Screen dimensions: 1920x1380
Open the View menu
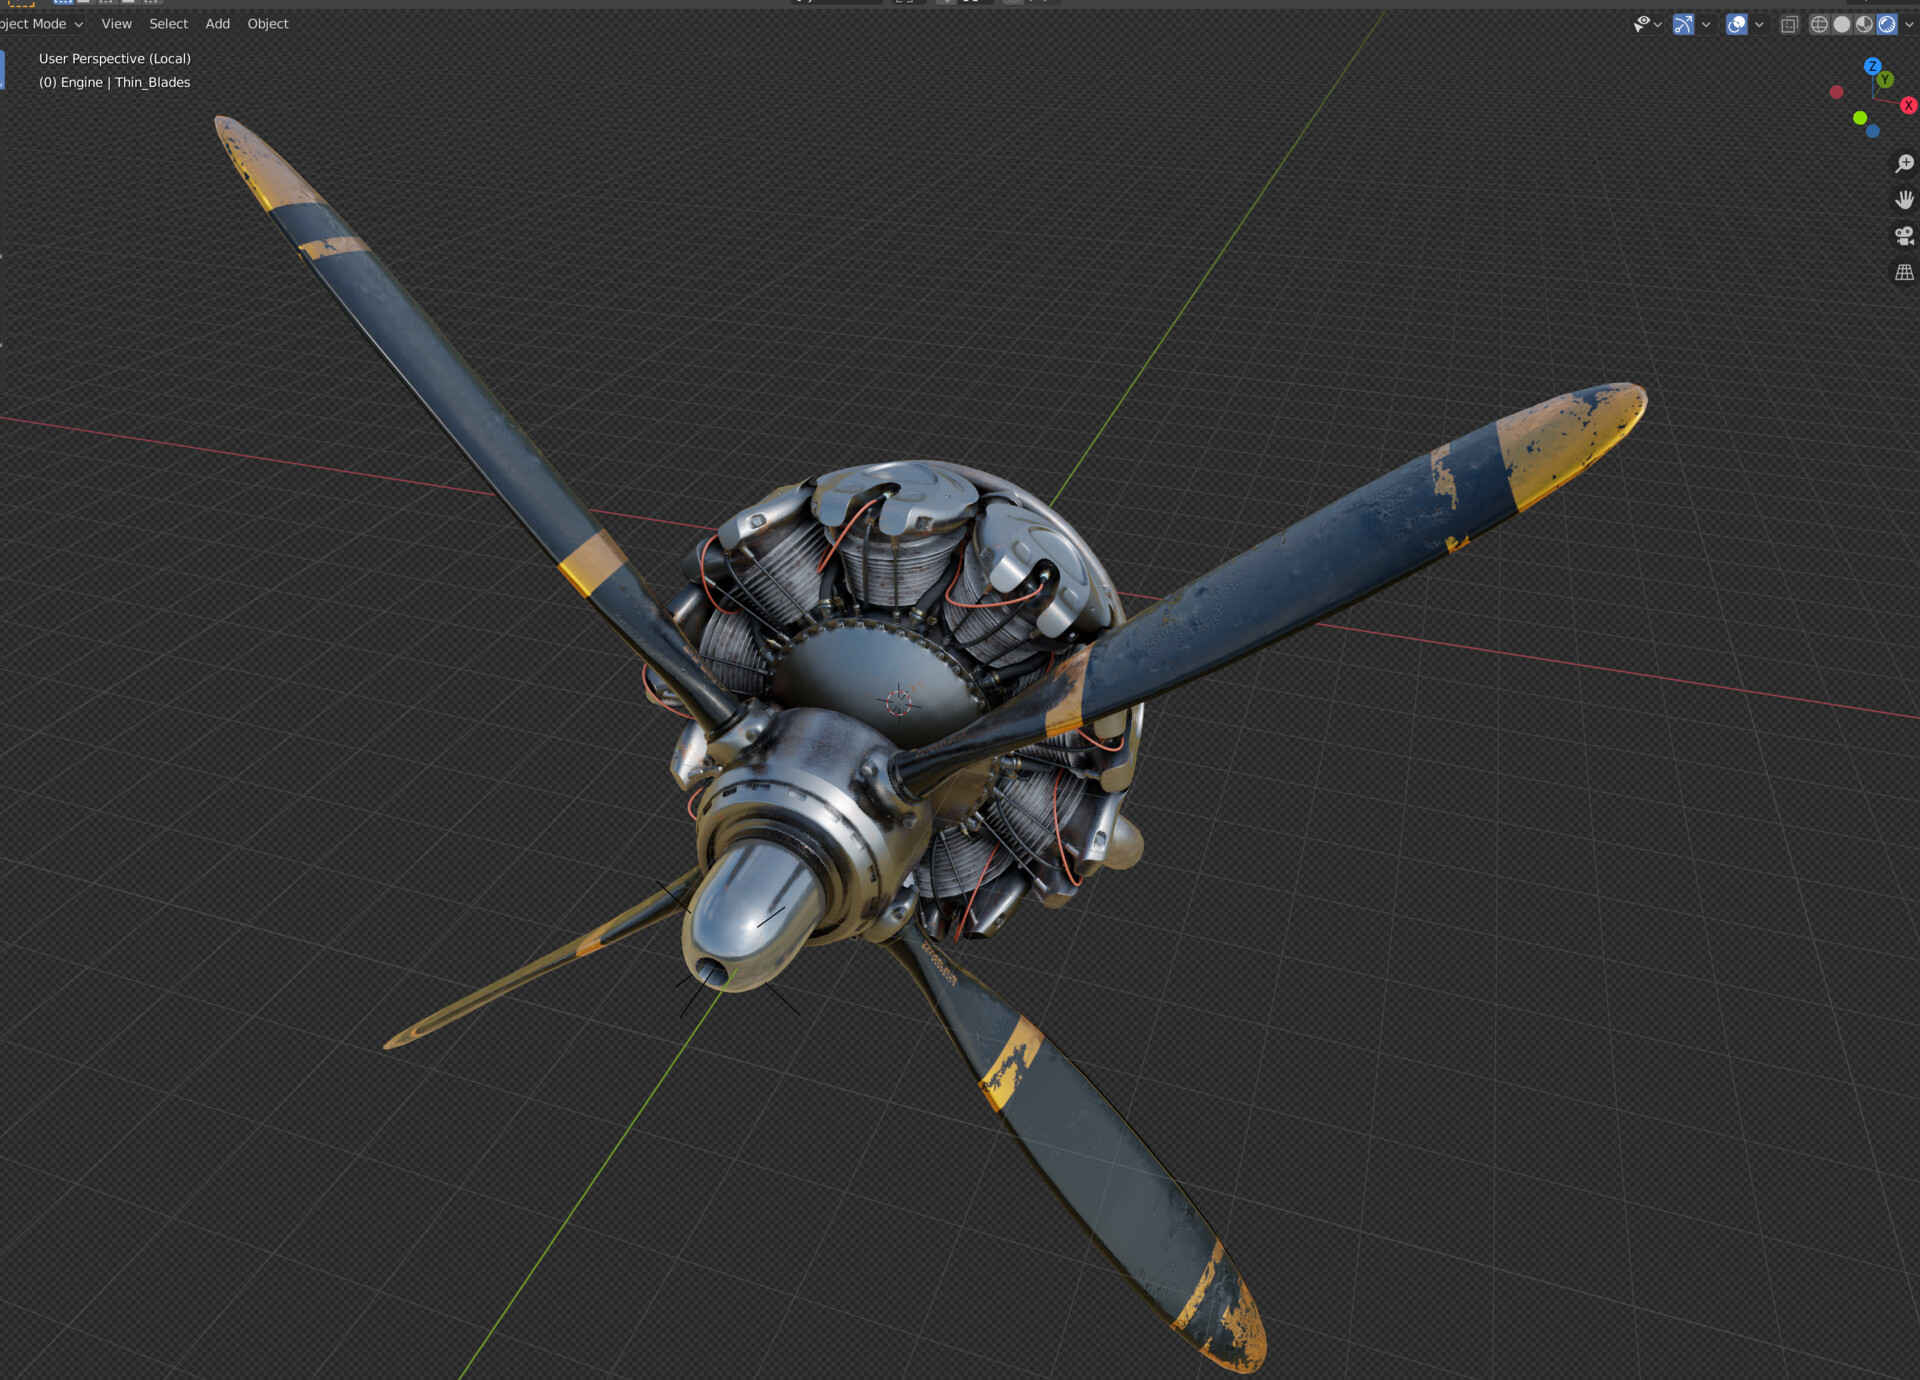tap(116, 23)
